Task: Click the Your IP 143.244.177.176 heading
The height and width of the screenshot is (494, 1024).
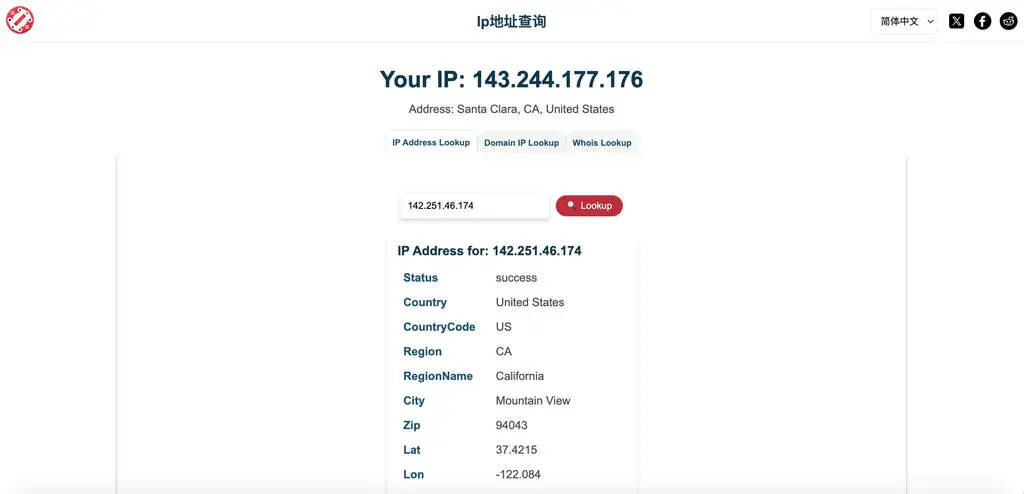Action: (x=511, y=80)
